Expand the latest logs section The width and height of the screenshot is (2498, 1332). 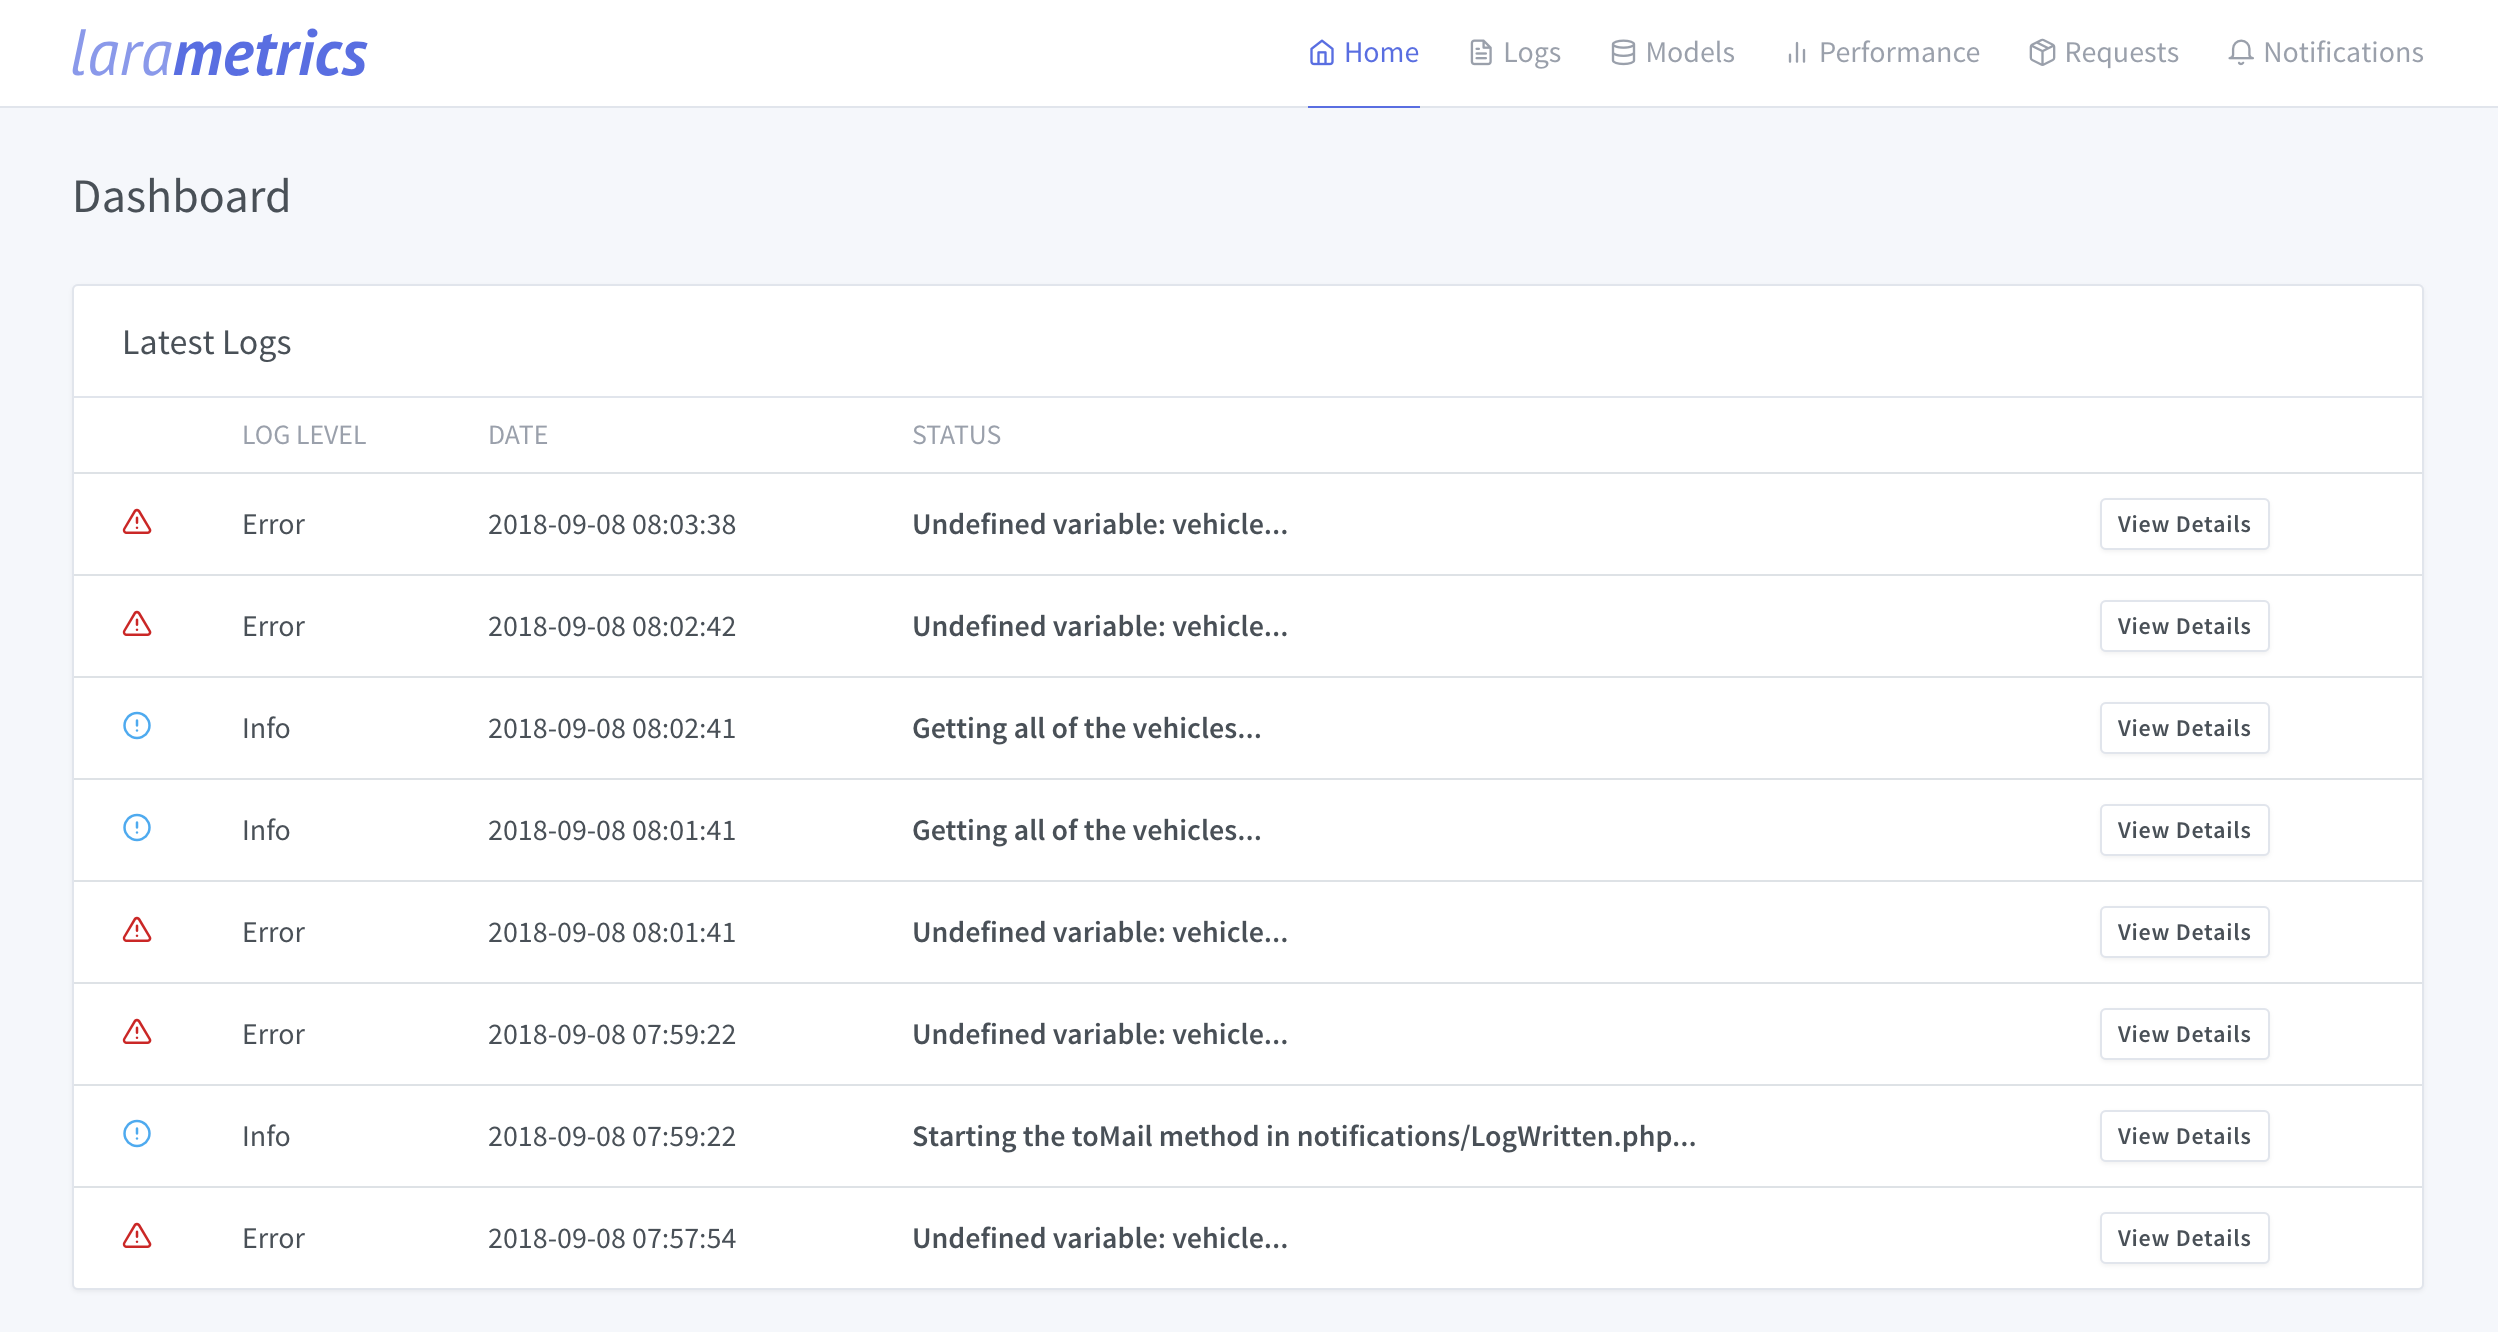click(x=207, y=342)
